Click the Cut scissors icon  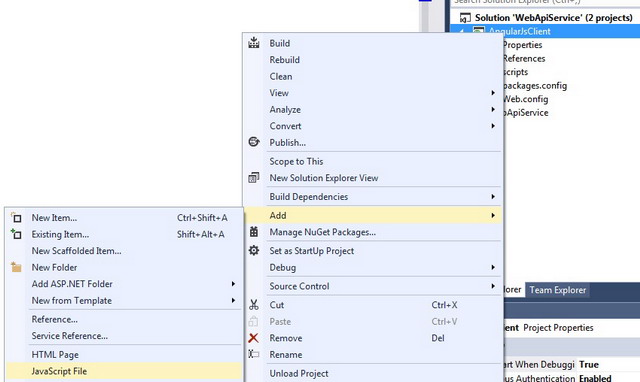pos(253,304)
